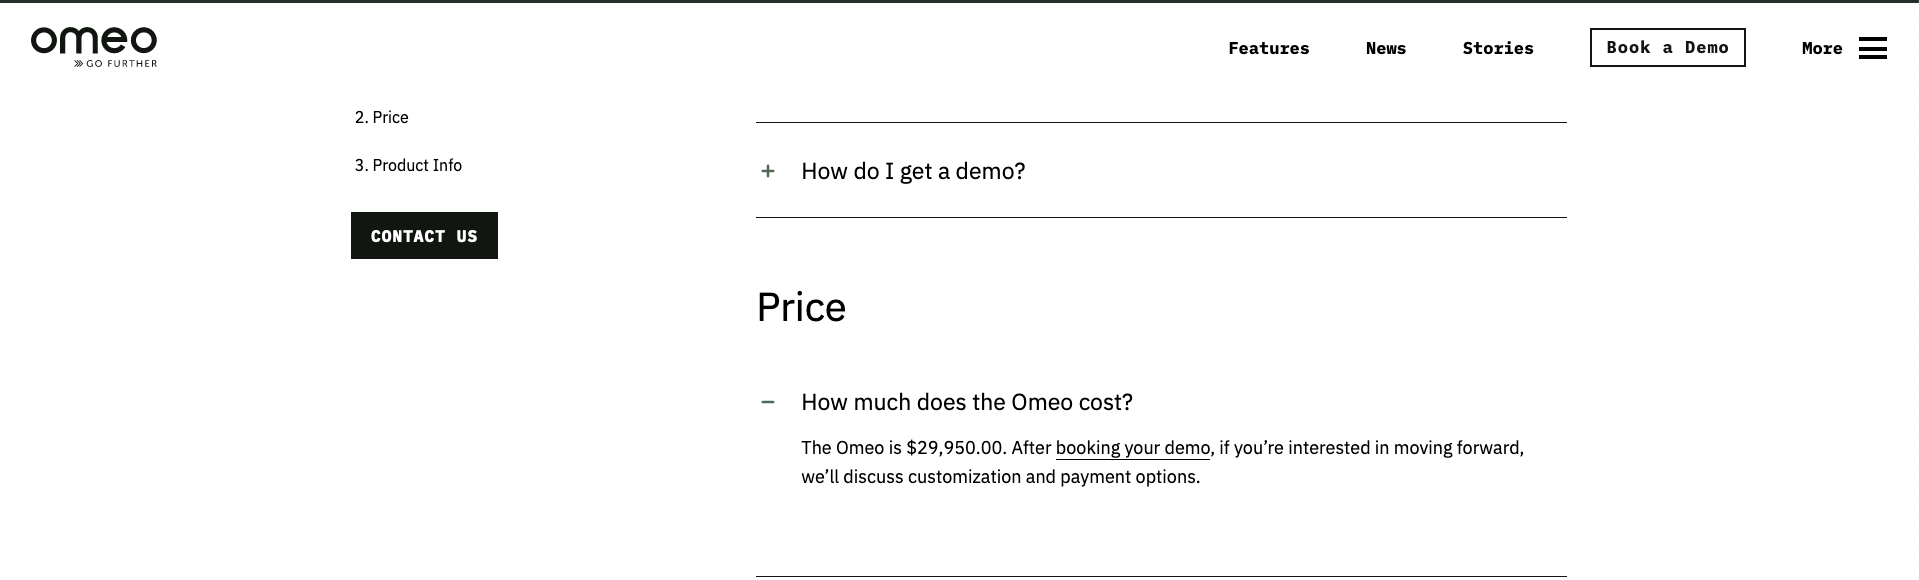Select the Features navigation item
Image resolution: width=1919 pixels, height=580 pixels.
click(1268, 48)
